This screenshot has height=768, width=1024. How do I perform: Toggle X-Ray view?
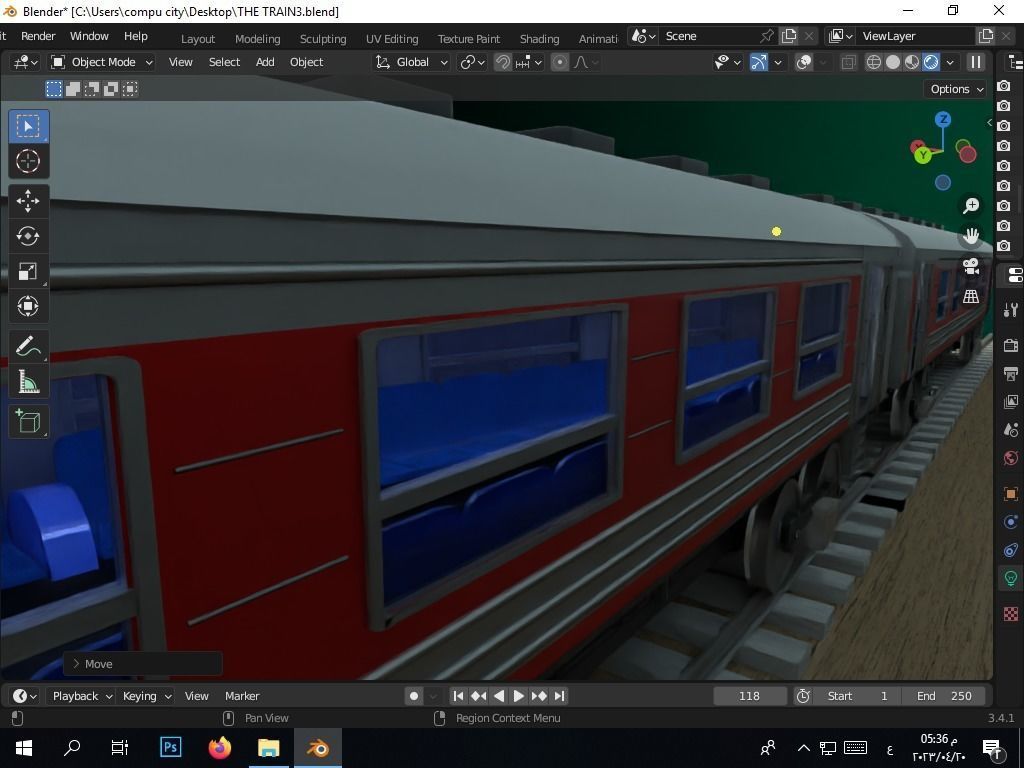click(x=848, y=62)
